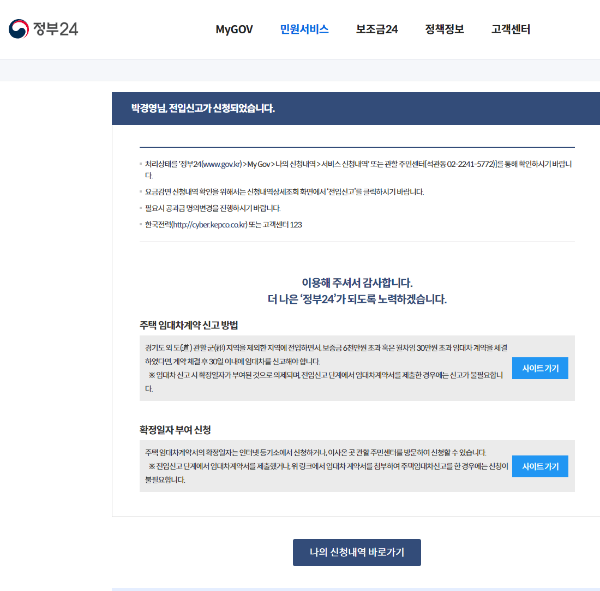Open the MyGOV menu
Image resolution: width=600 pixels, height=591 pixels.
[234, 29]
